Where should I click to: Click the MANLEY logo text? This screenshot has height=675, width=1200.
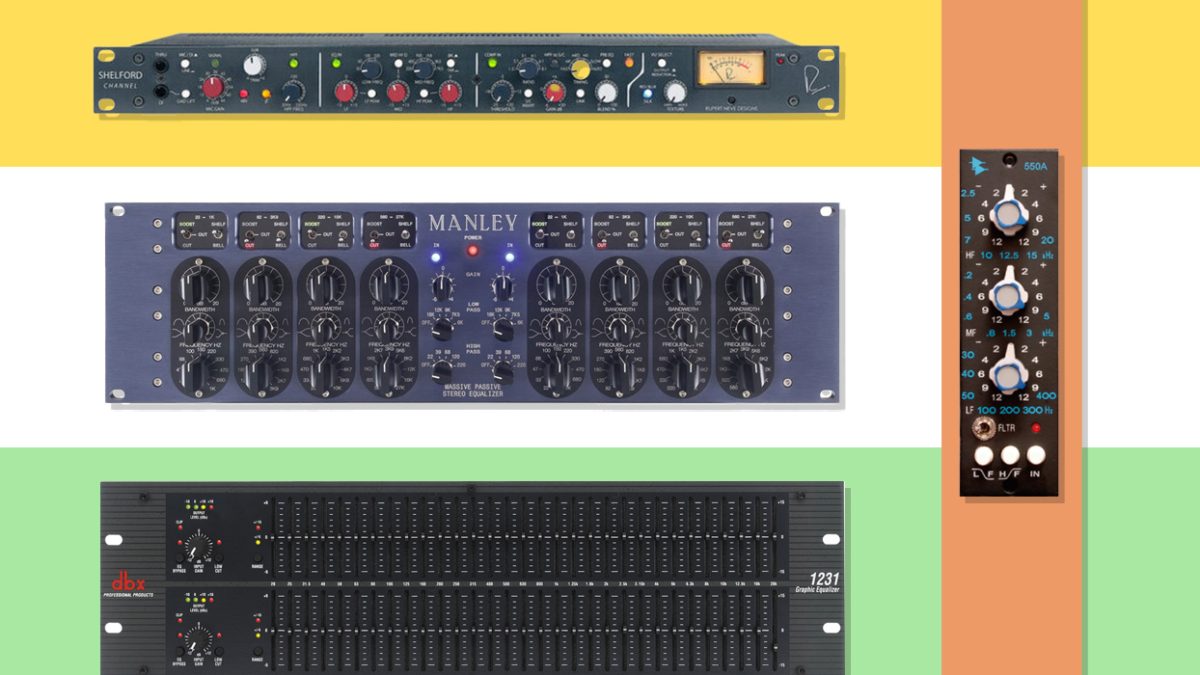coord(474,223)
